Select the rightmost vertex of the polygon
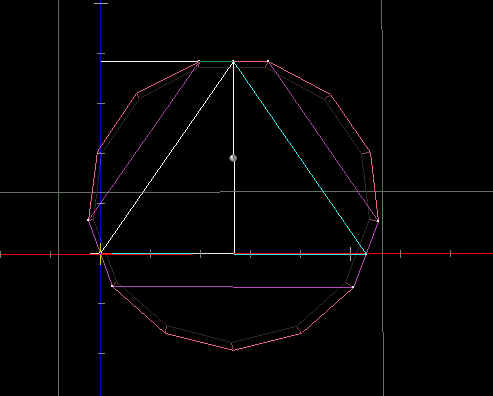Image resolution: width=493 pixels, height=396 pixels. 378,220
